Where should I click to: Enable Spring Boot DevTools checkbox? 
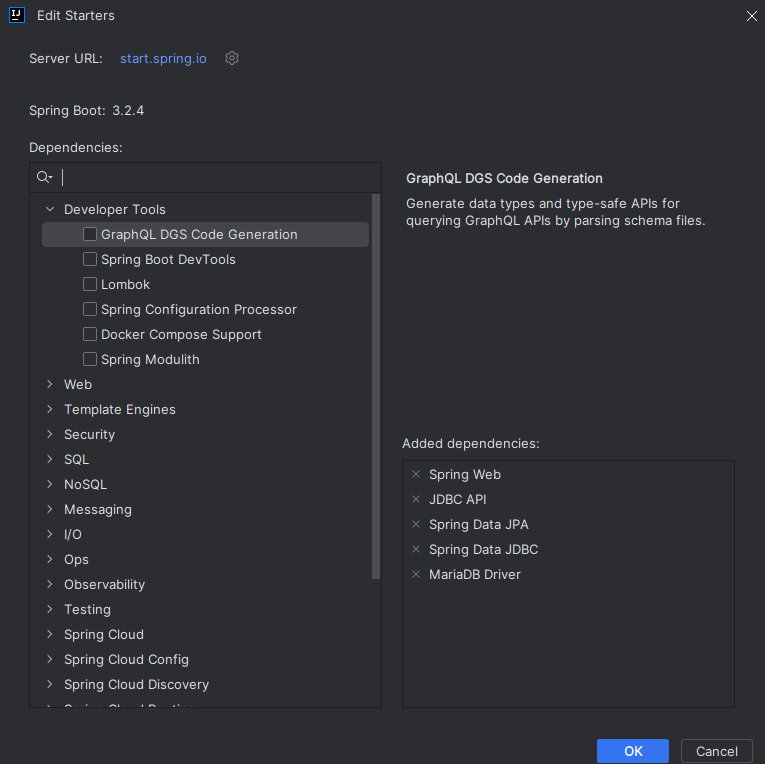coord(90,259)
